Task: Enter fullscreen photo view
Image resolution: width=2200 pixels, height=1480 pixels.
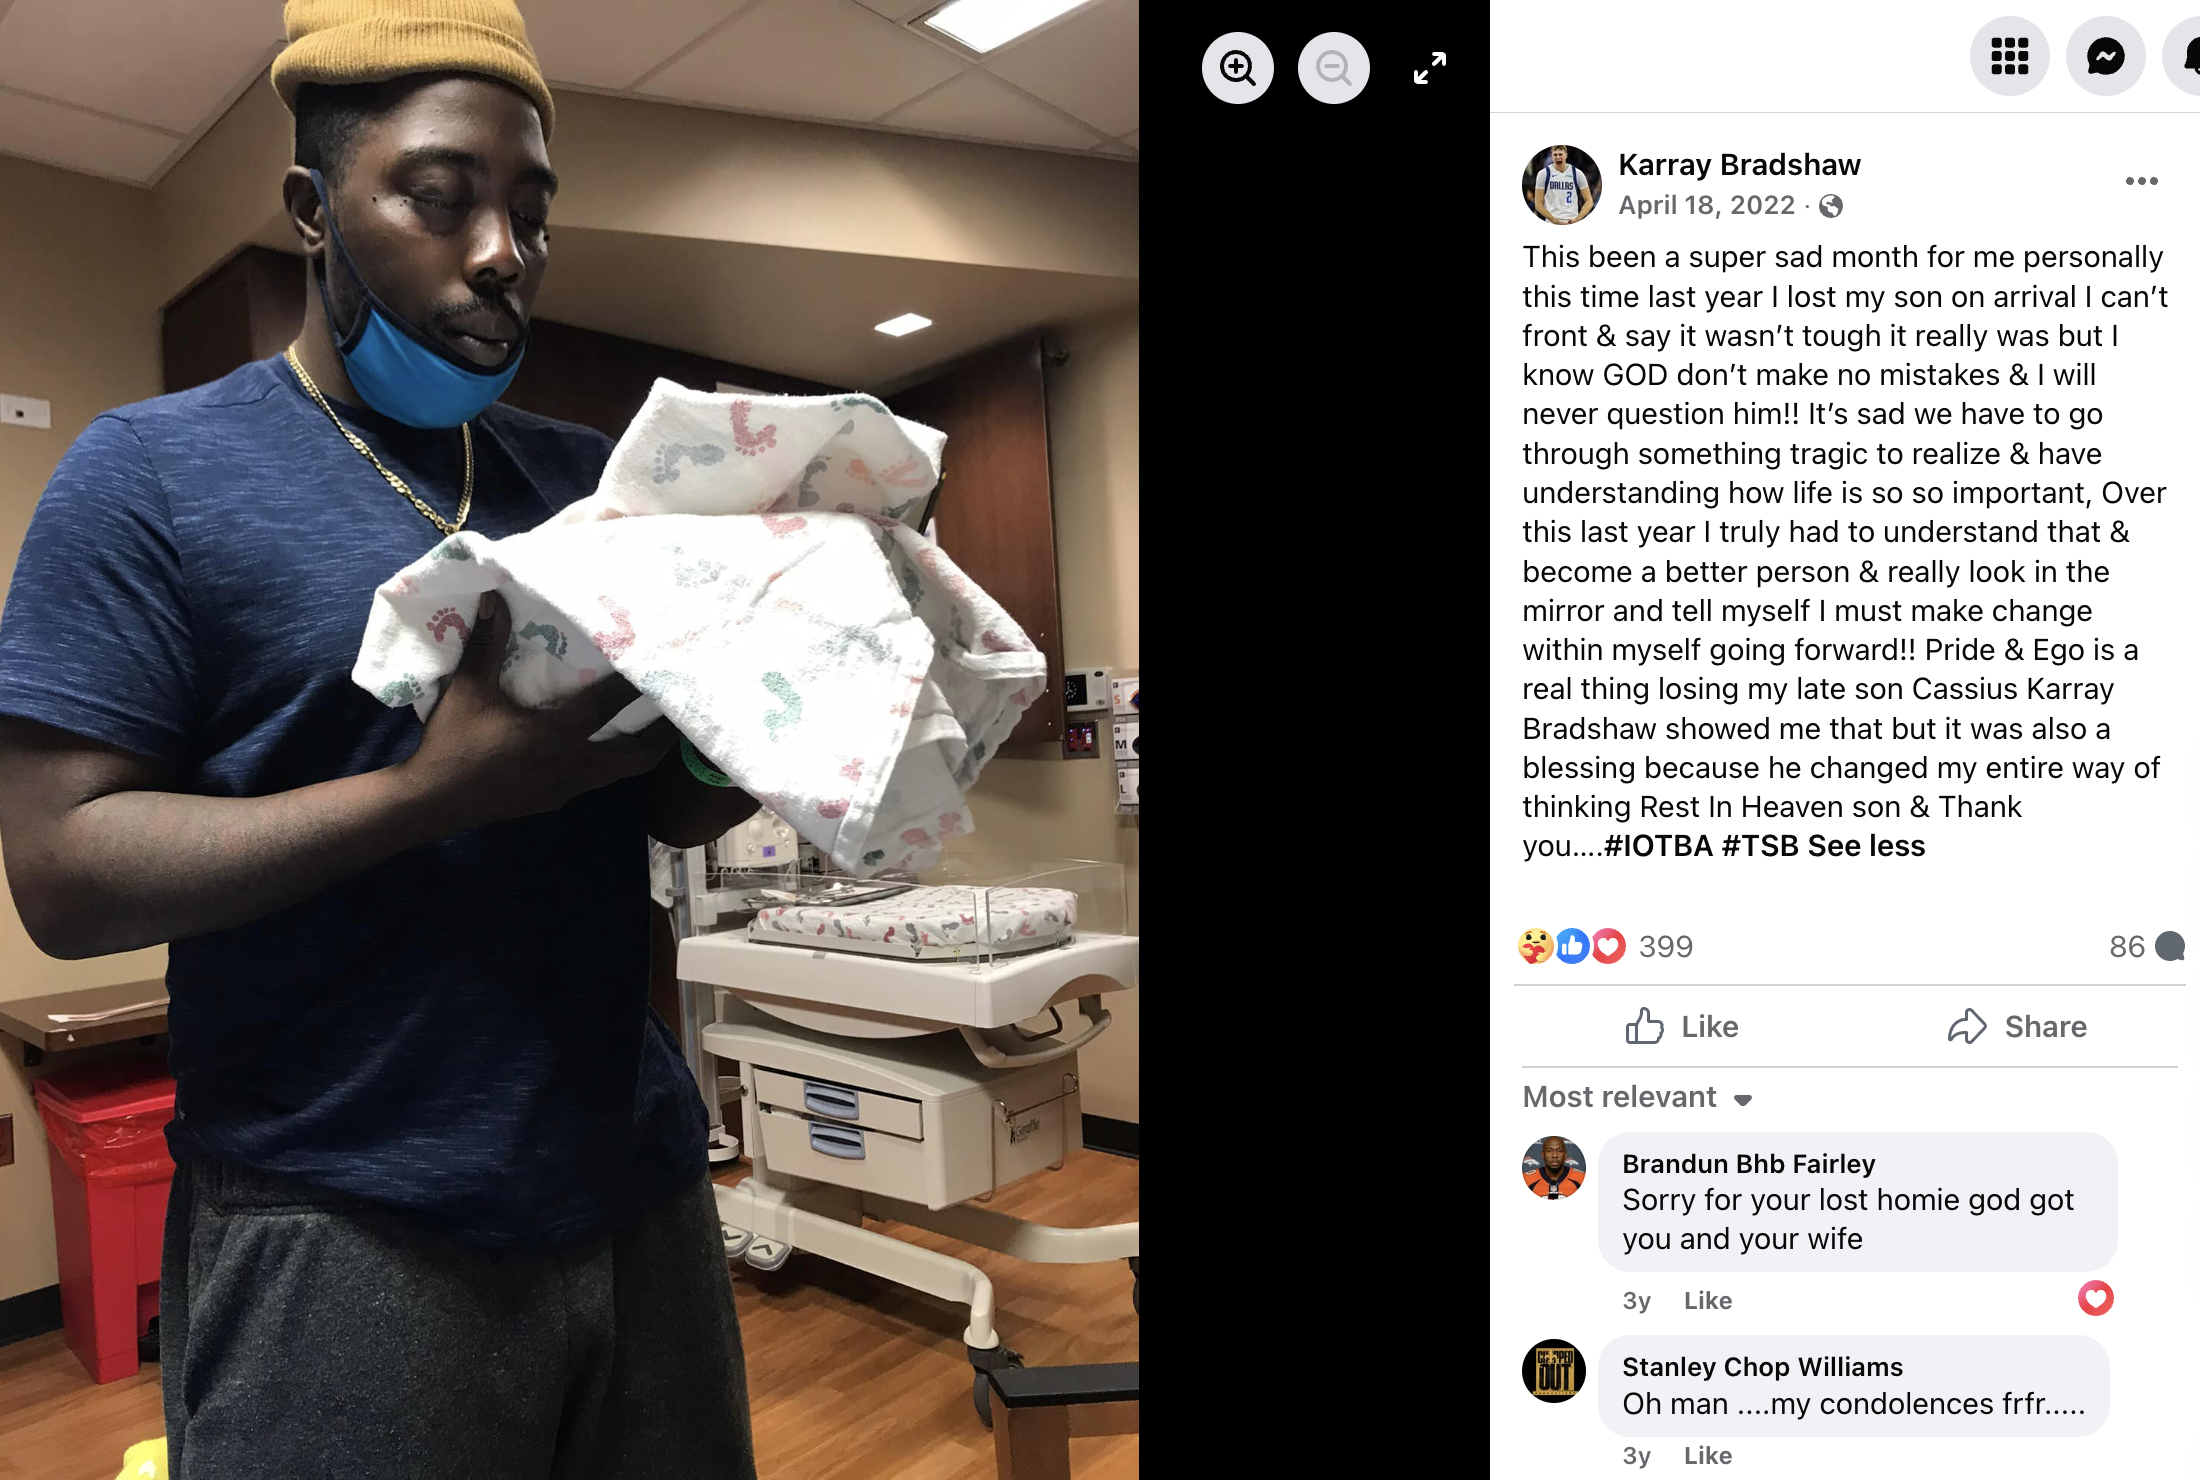Action: click(1430, 68)
